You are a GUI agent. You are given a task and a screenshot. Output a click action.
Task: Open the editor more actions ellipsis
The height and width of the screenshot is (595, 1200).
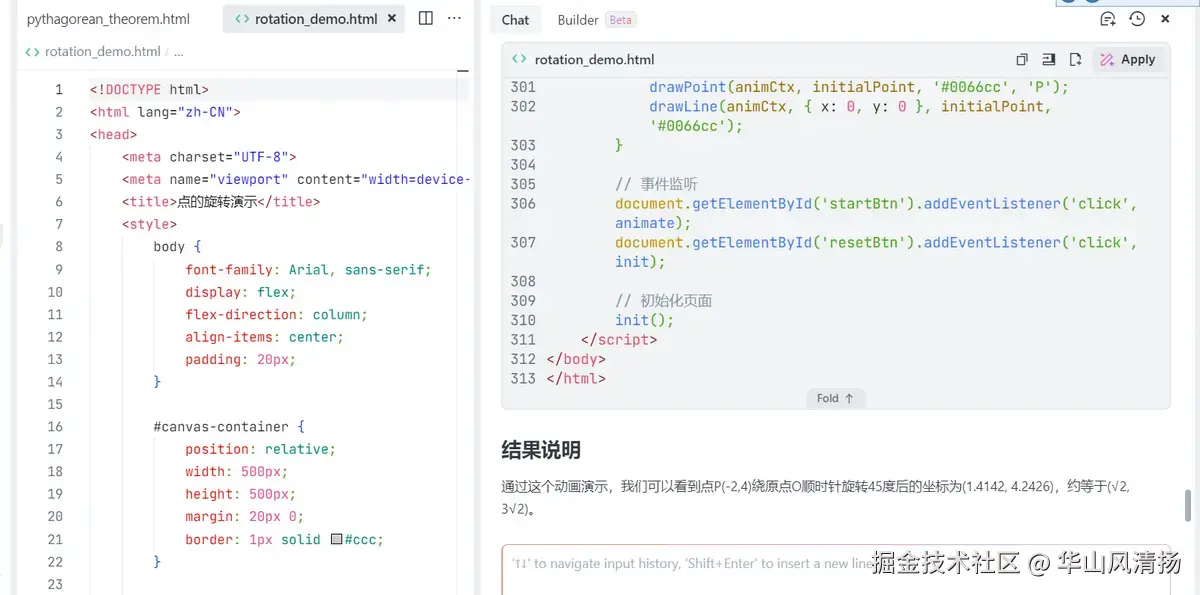pyautogui.click(x=454, y=18)
